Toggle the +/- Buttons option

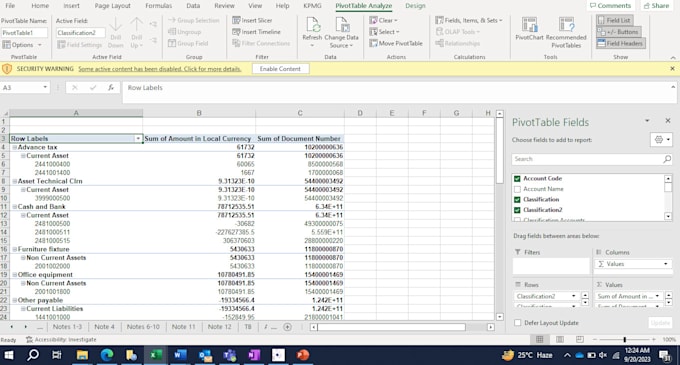[618, 32]
